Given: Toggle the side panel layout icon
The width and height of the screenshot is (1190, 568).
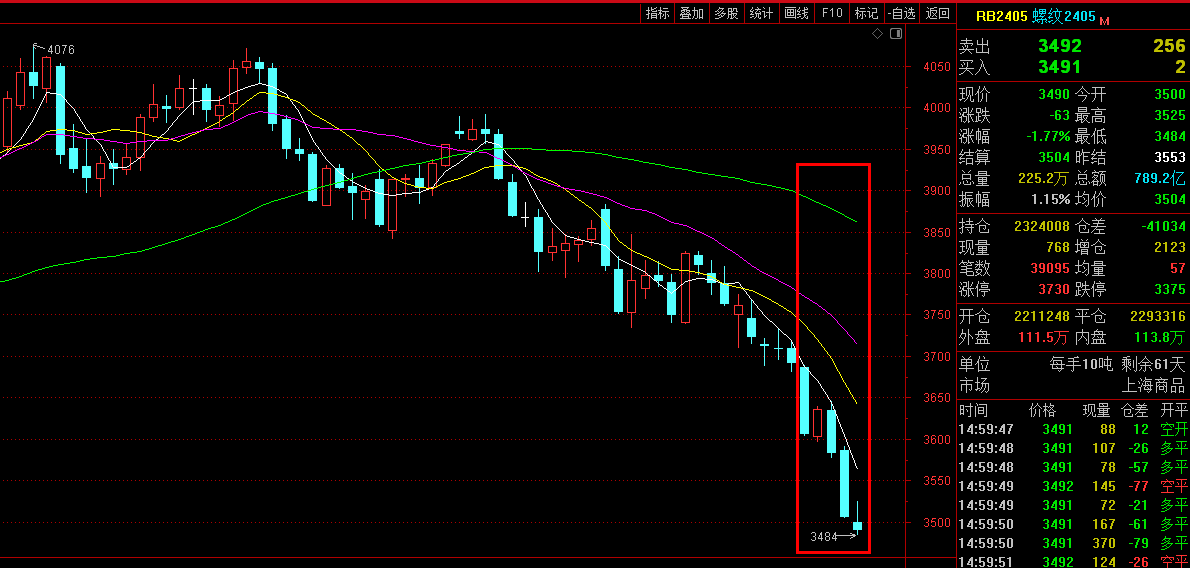Looking at the screenshot, I should point(895,34).
